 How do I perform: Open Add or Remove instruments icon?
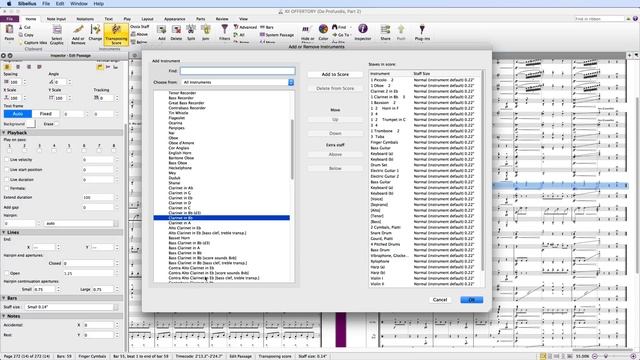tap(78, 30)
